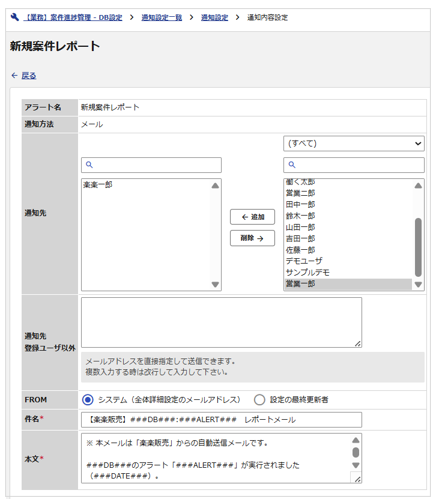Click the left arrow icon beside 戻る
This screenshot has width=433, height=502.
tap(14, 75)
